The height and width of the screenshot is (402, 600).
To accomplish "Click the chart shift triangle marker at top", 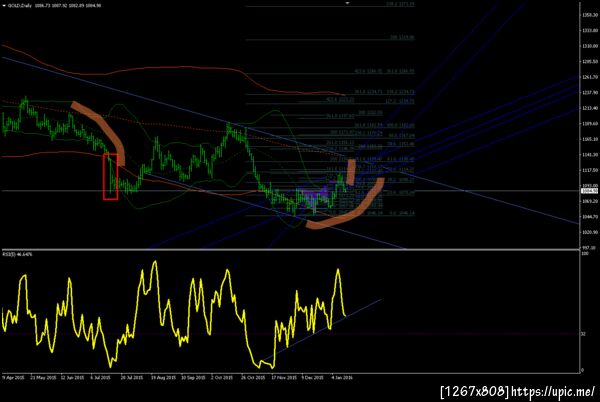I will tap(348, 3).
